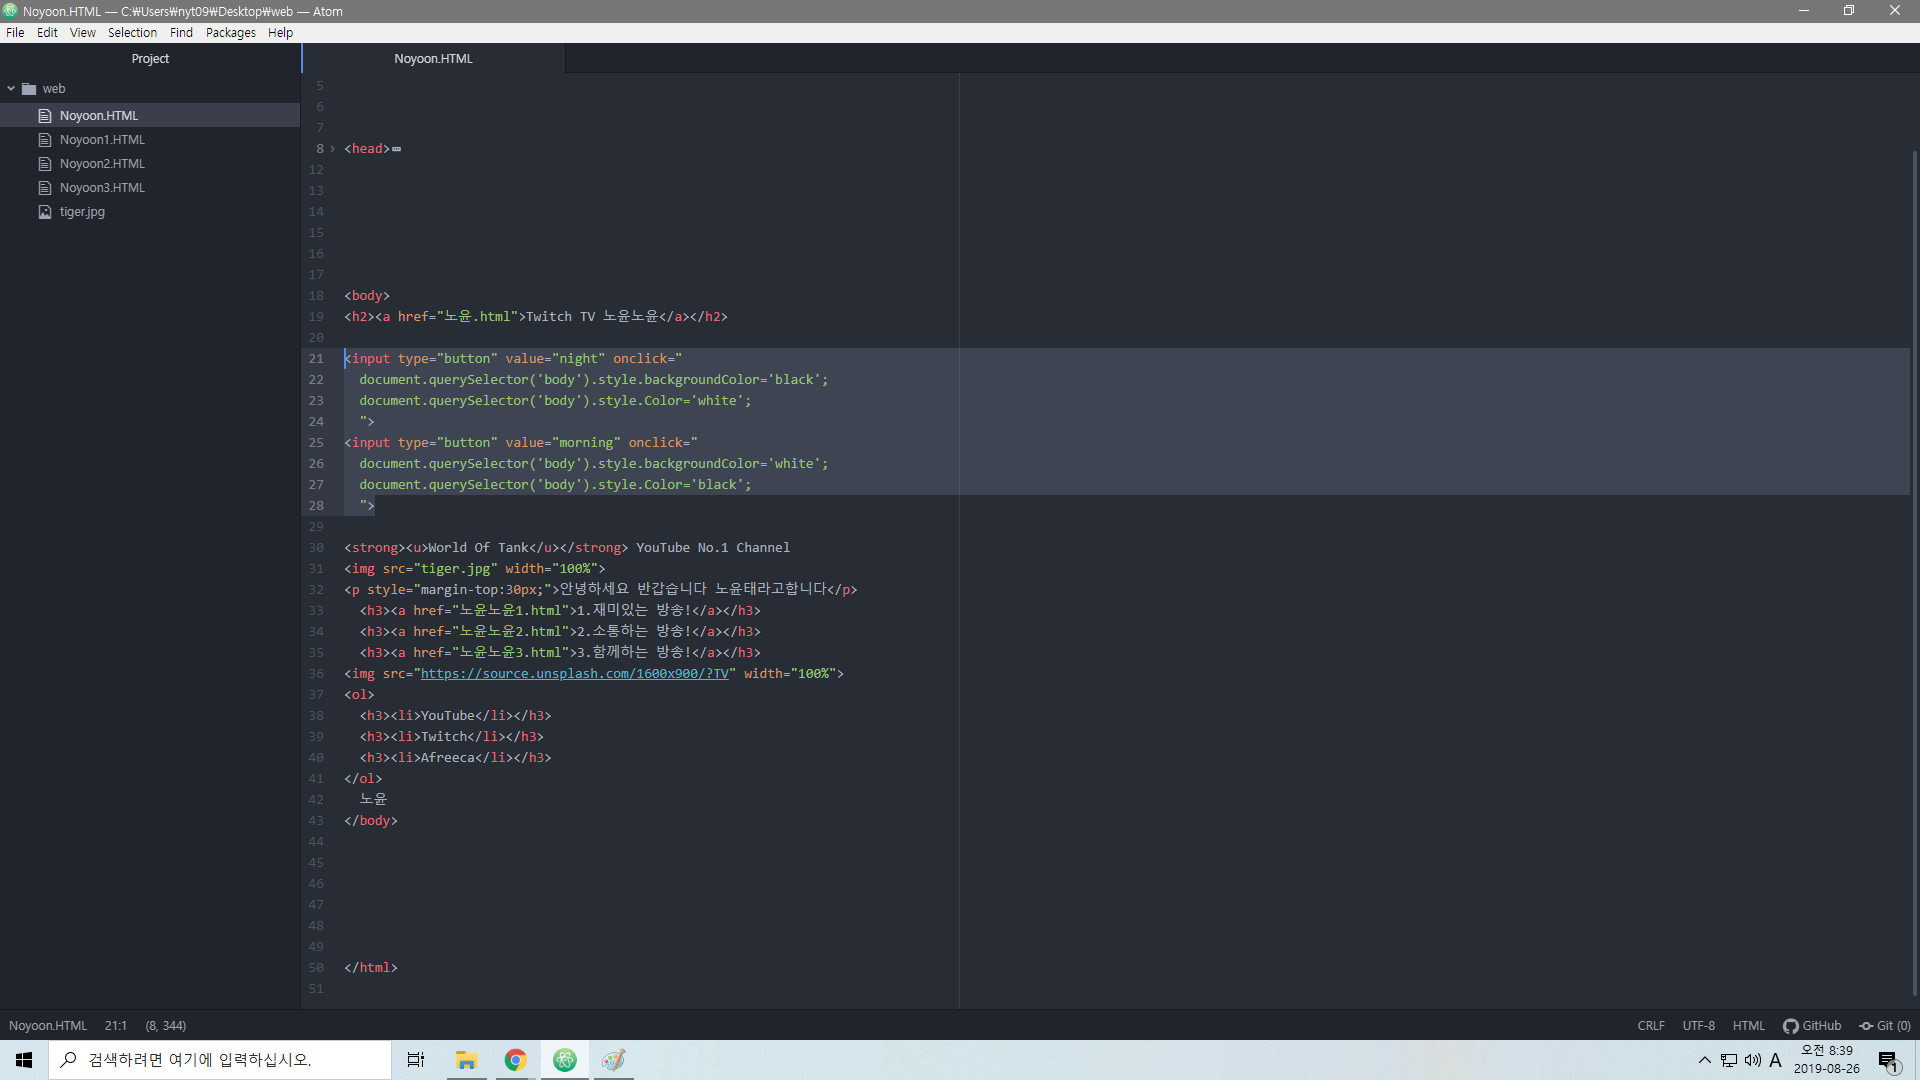Open the Packages menu
This screenshot has width=1920, height=1080.
(230, 33)
